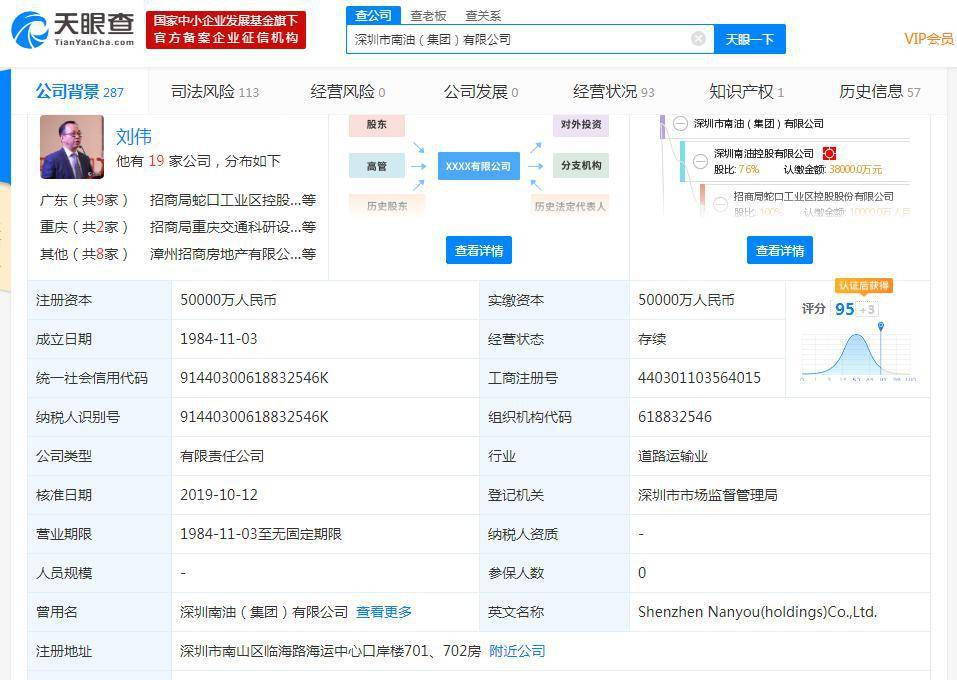Click the central XXXX有限公司 node
Viewport: 957px width, 680px height.
click(478, 166)
